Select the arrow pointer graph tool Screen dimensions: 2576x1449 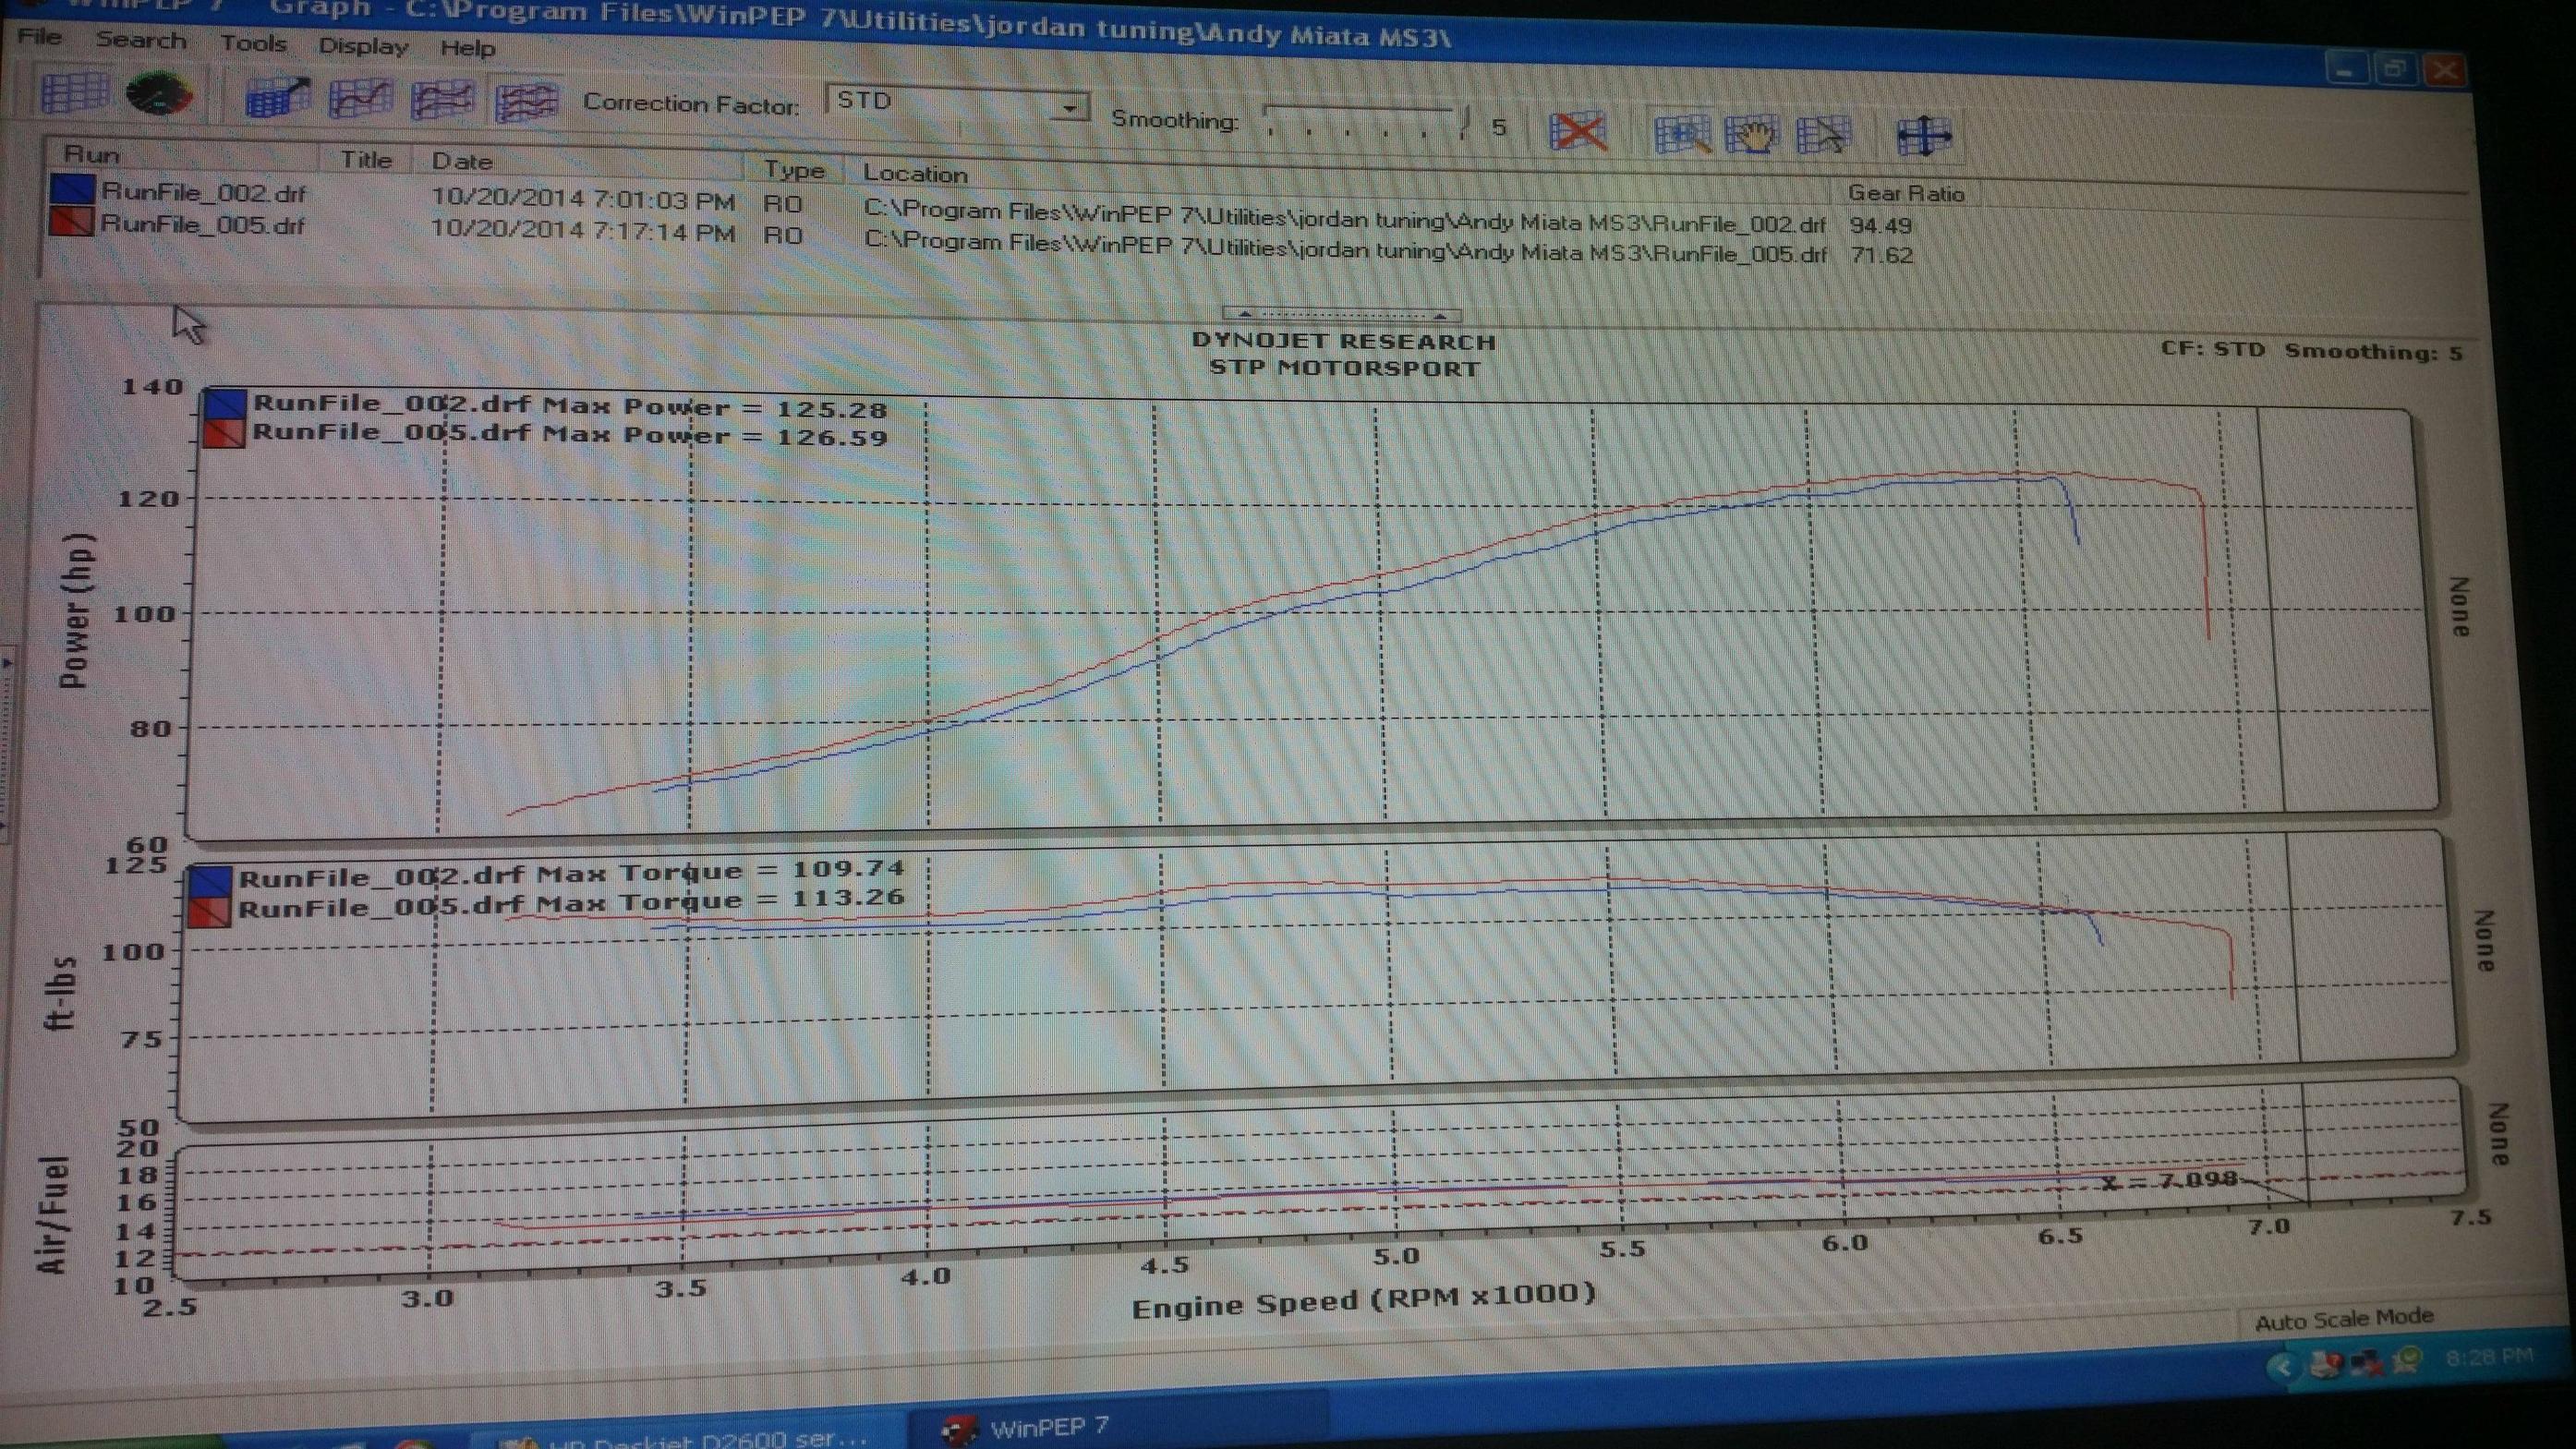(1822, 135)
